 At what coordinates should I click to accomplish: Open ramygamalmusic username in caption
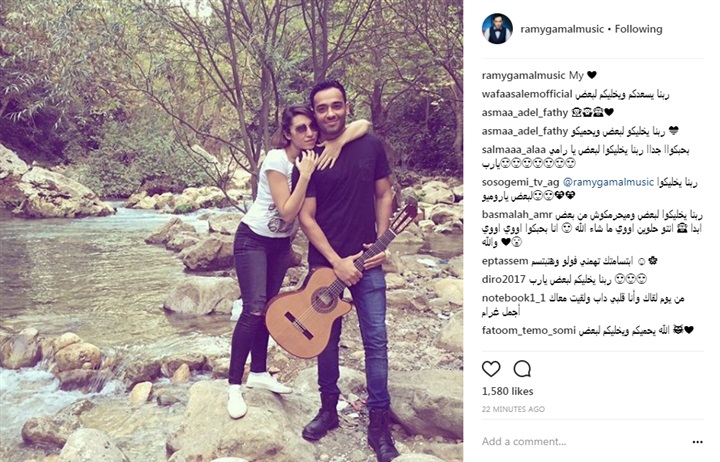[x=523, y=75]
